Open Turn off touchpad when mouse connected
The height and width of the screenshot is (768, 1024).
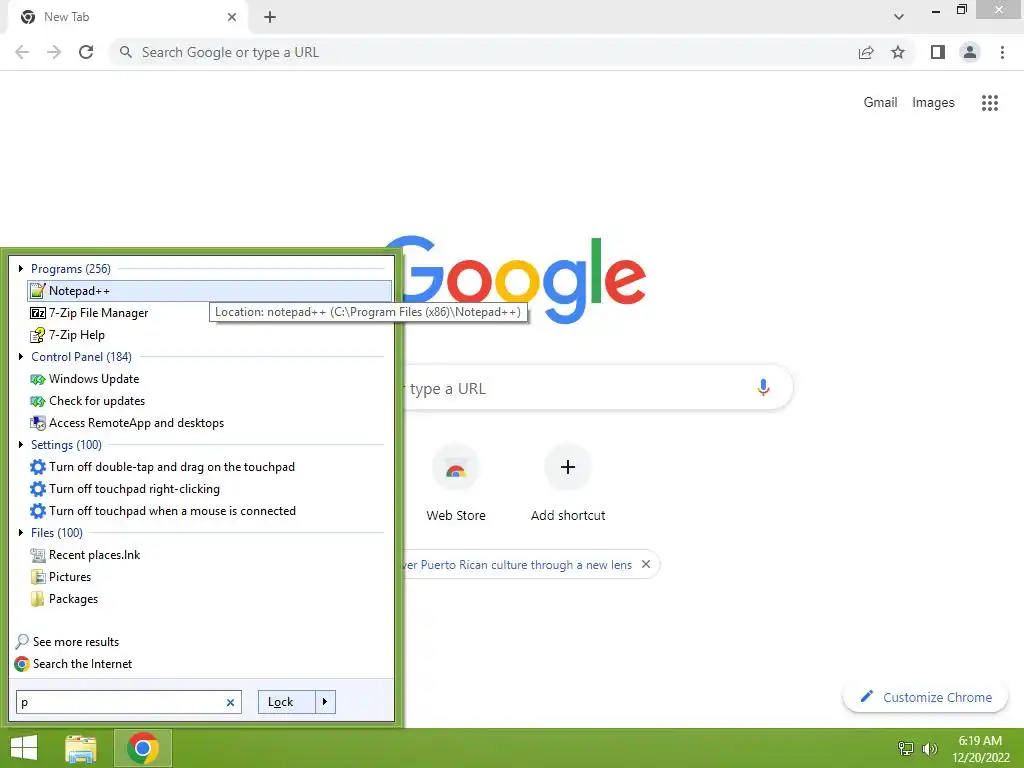(x=172, y=511)
